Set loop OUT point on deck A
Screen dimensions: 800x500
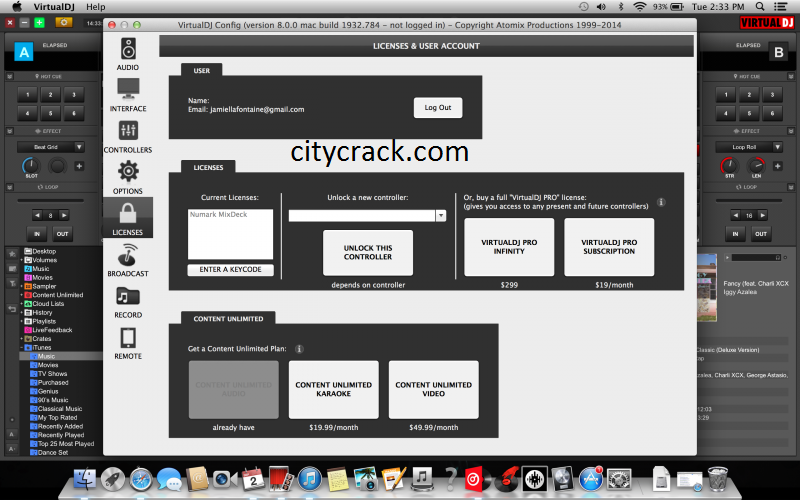[62, 234]
